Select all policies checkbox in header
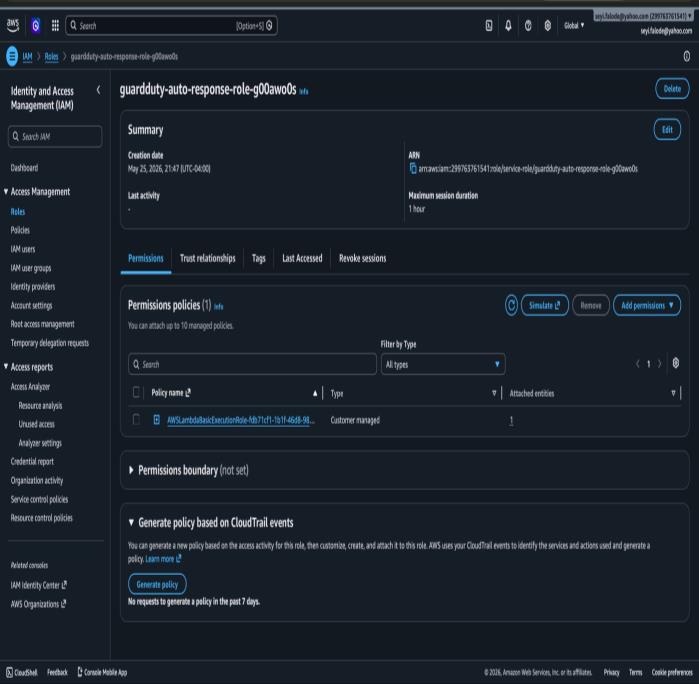The height and width of the screenshot is (684, 699). [136, 392]
